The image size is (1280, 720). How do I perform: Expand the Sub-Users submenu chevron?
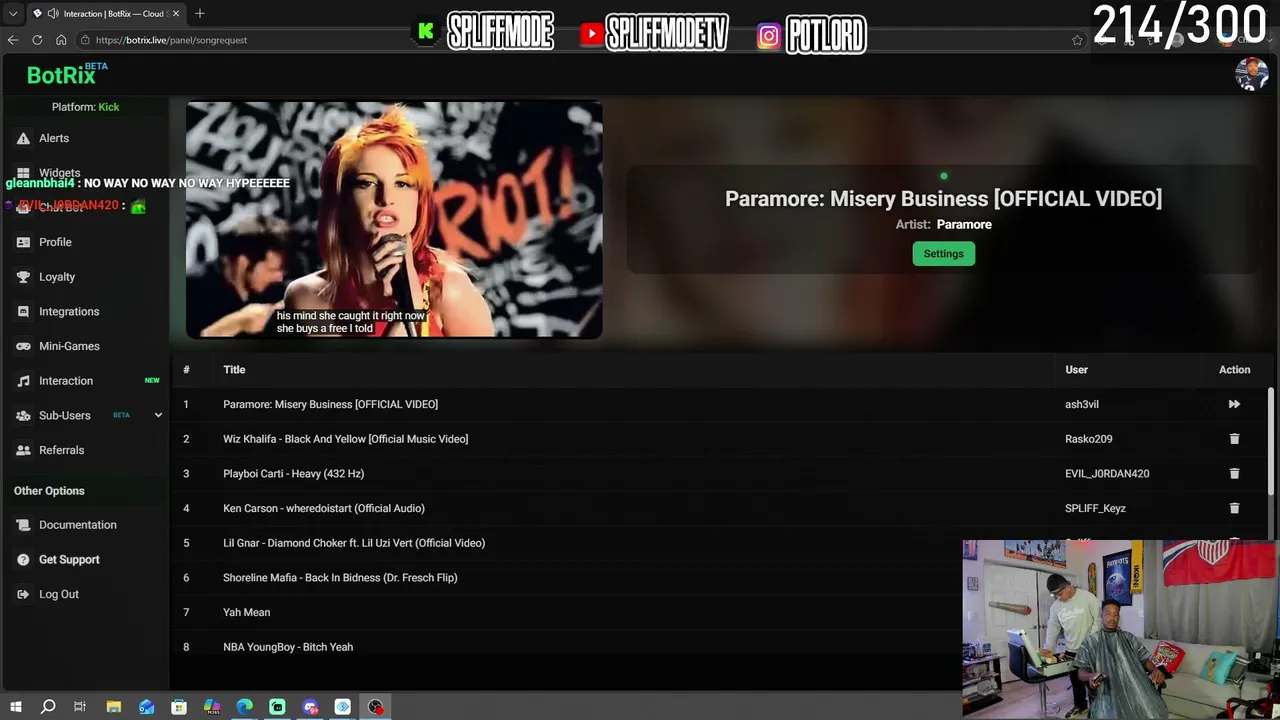click(158, 415)
